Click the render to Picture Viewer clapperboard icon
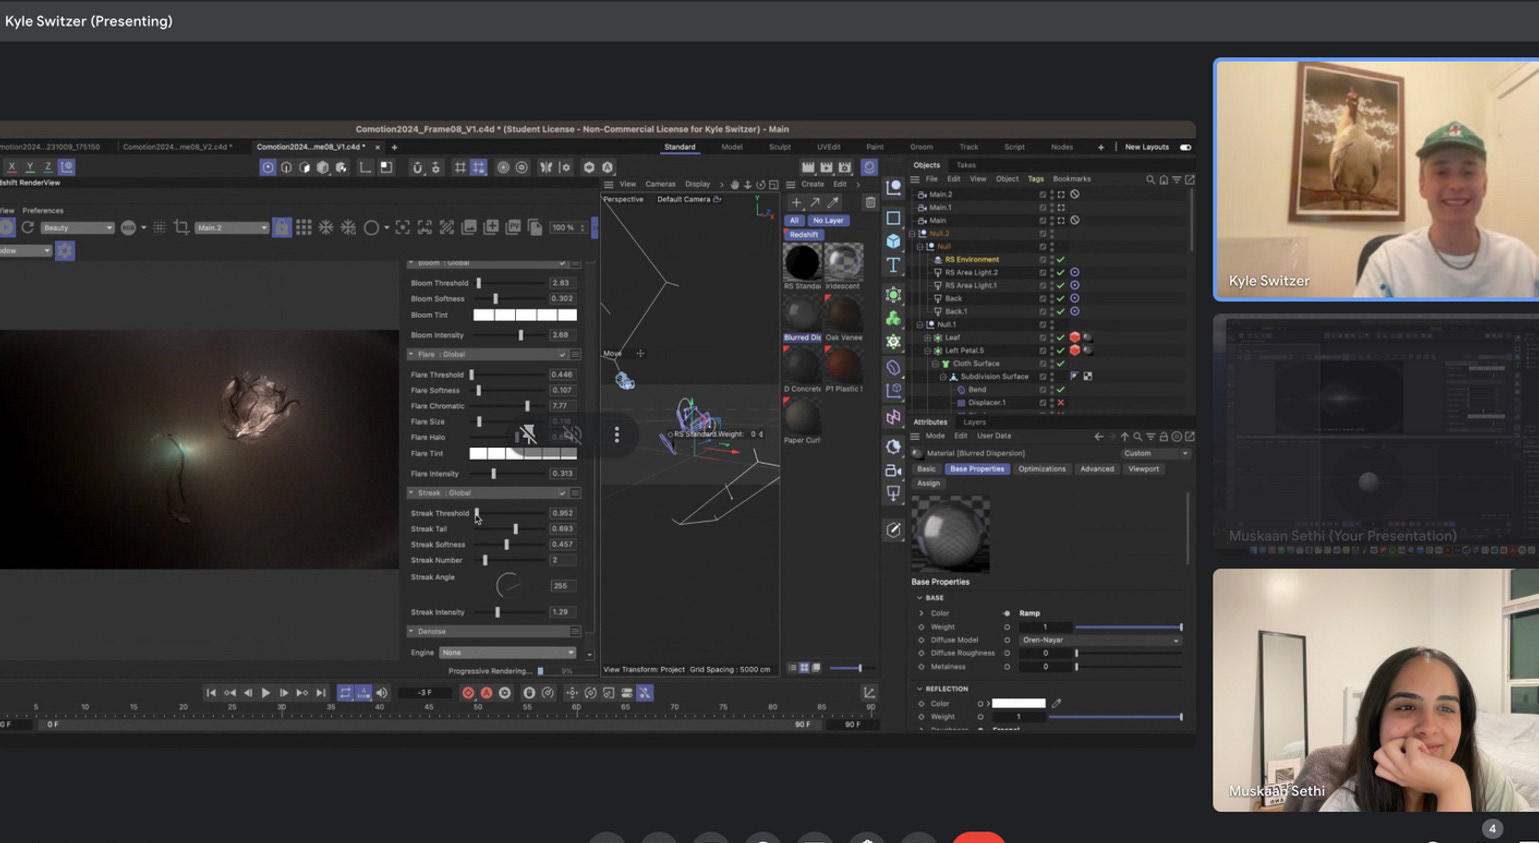 (x=826, y=167)
